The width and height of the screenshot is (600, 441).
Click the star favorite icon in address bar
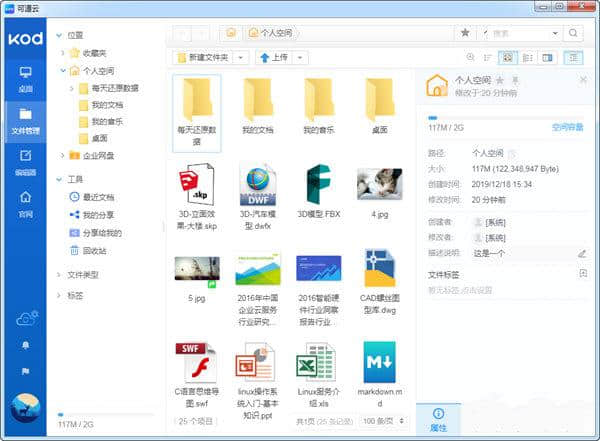click(x=465, y=33)
